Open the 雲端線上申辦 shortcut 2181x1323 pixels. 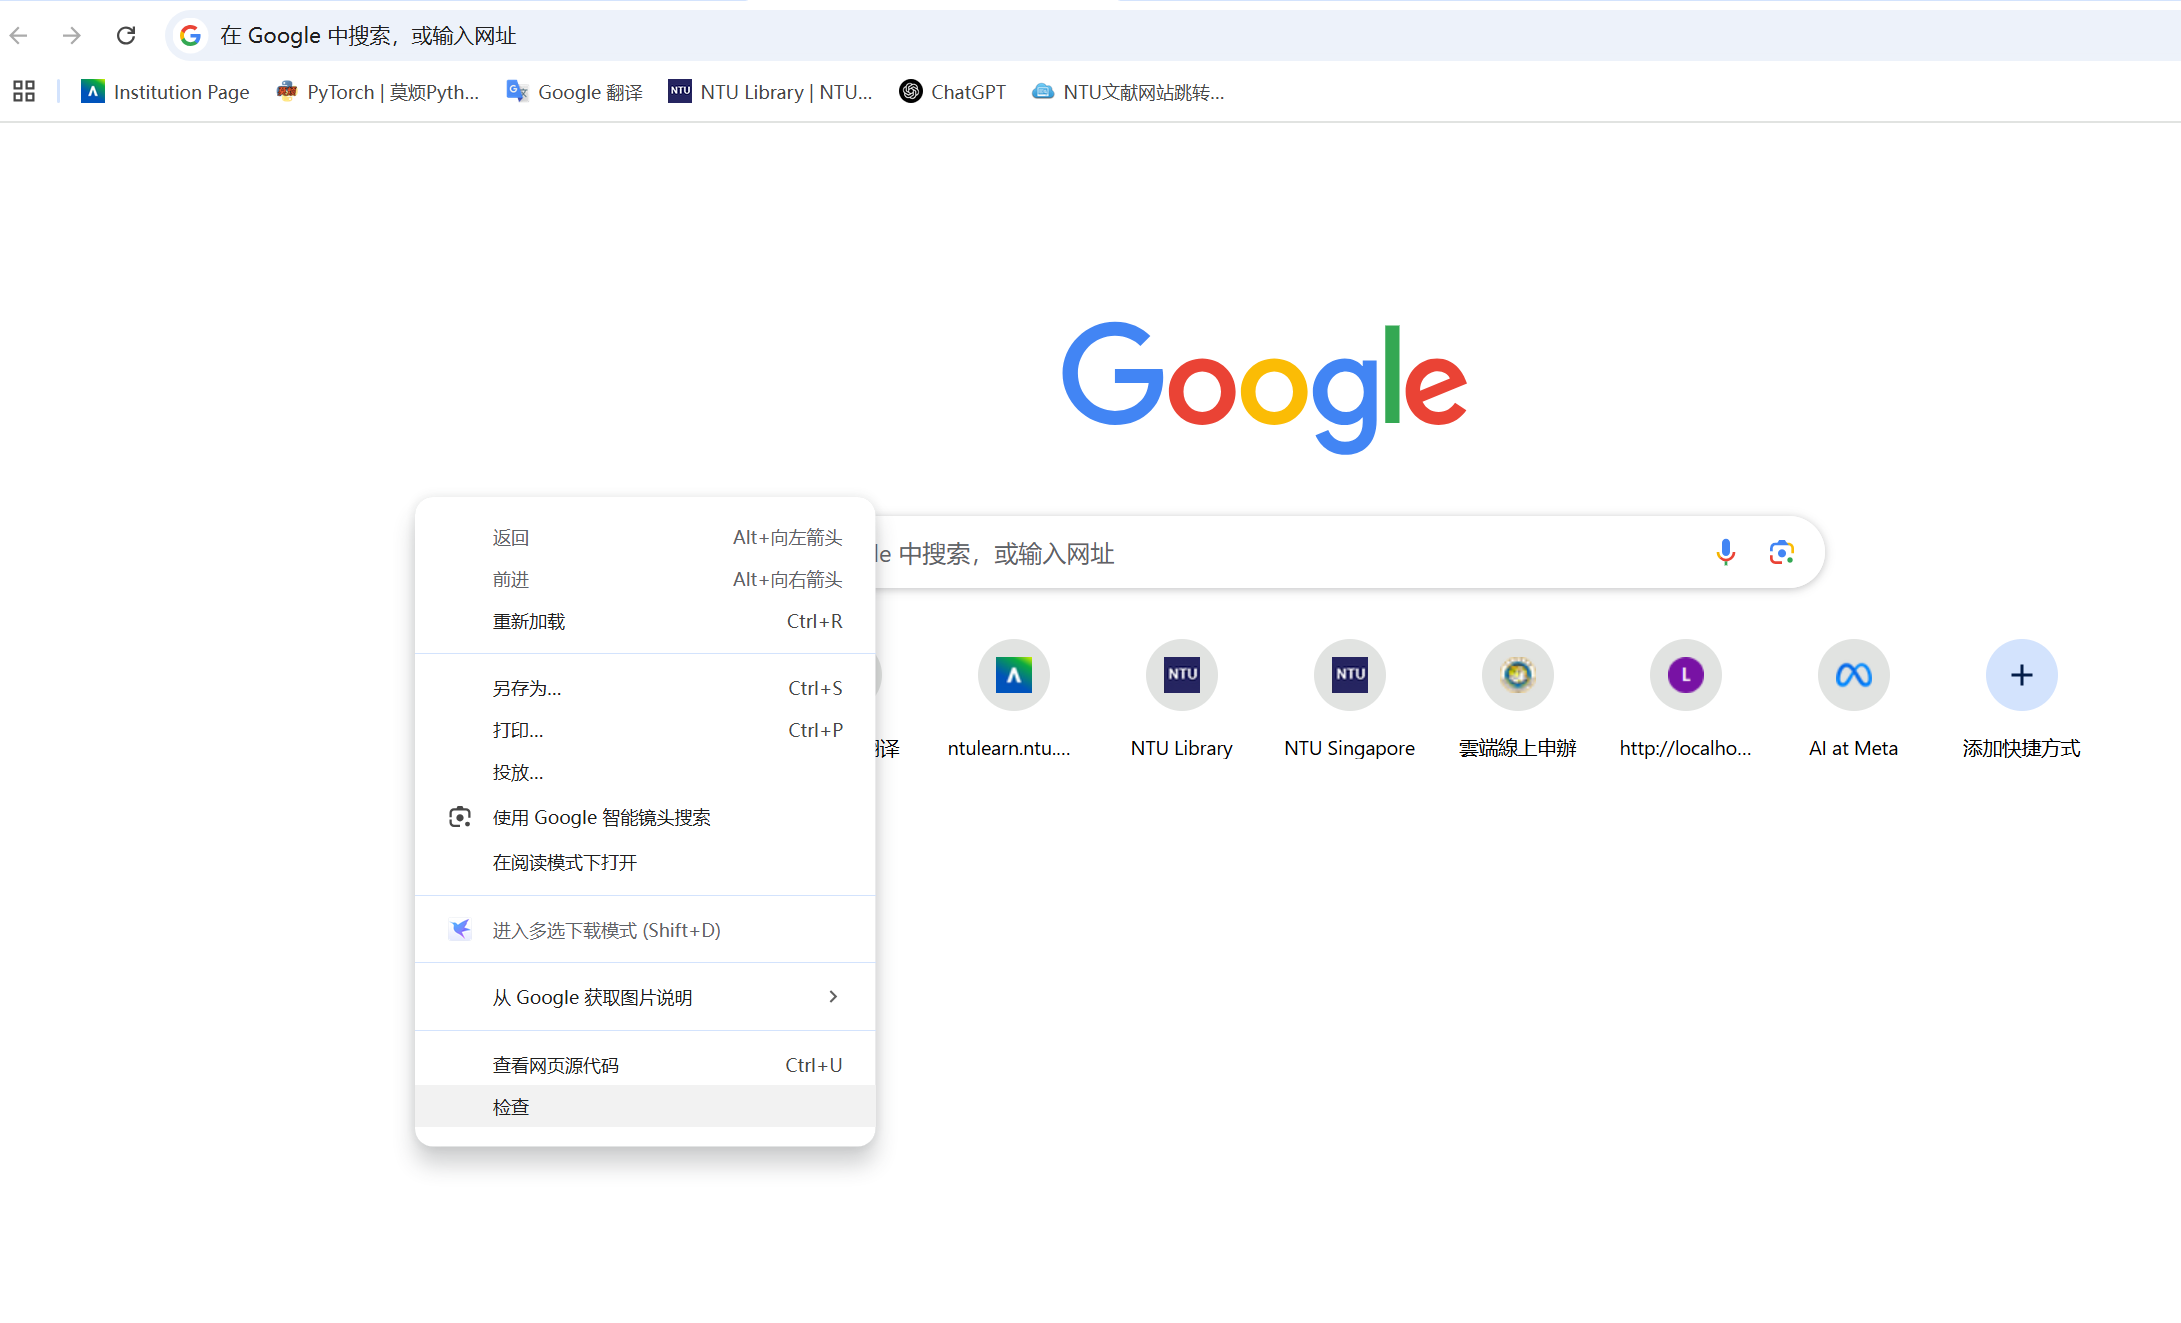coord(1517,675)
